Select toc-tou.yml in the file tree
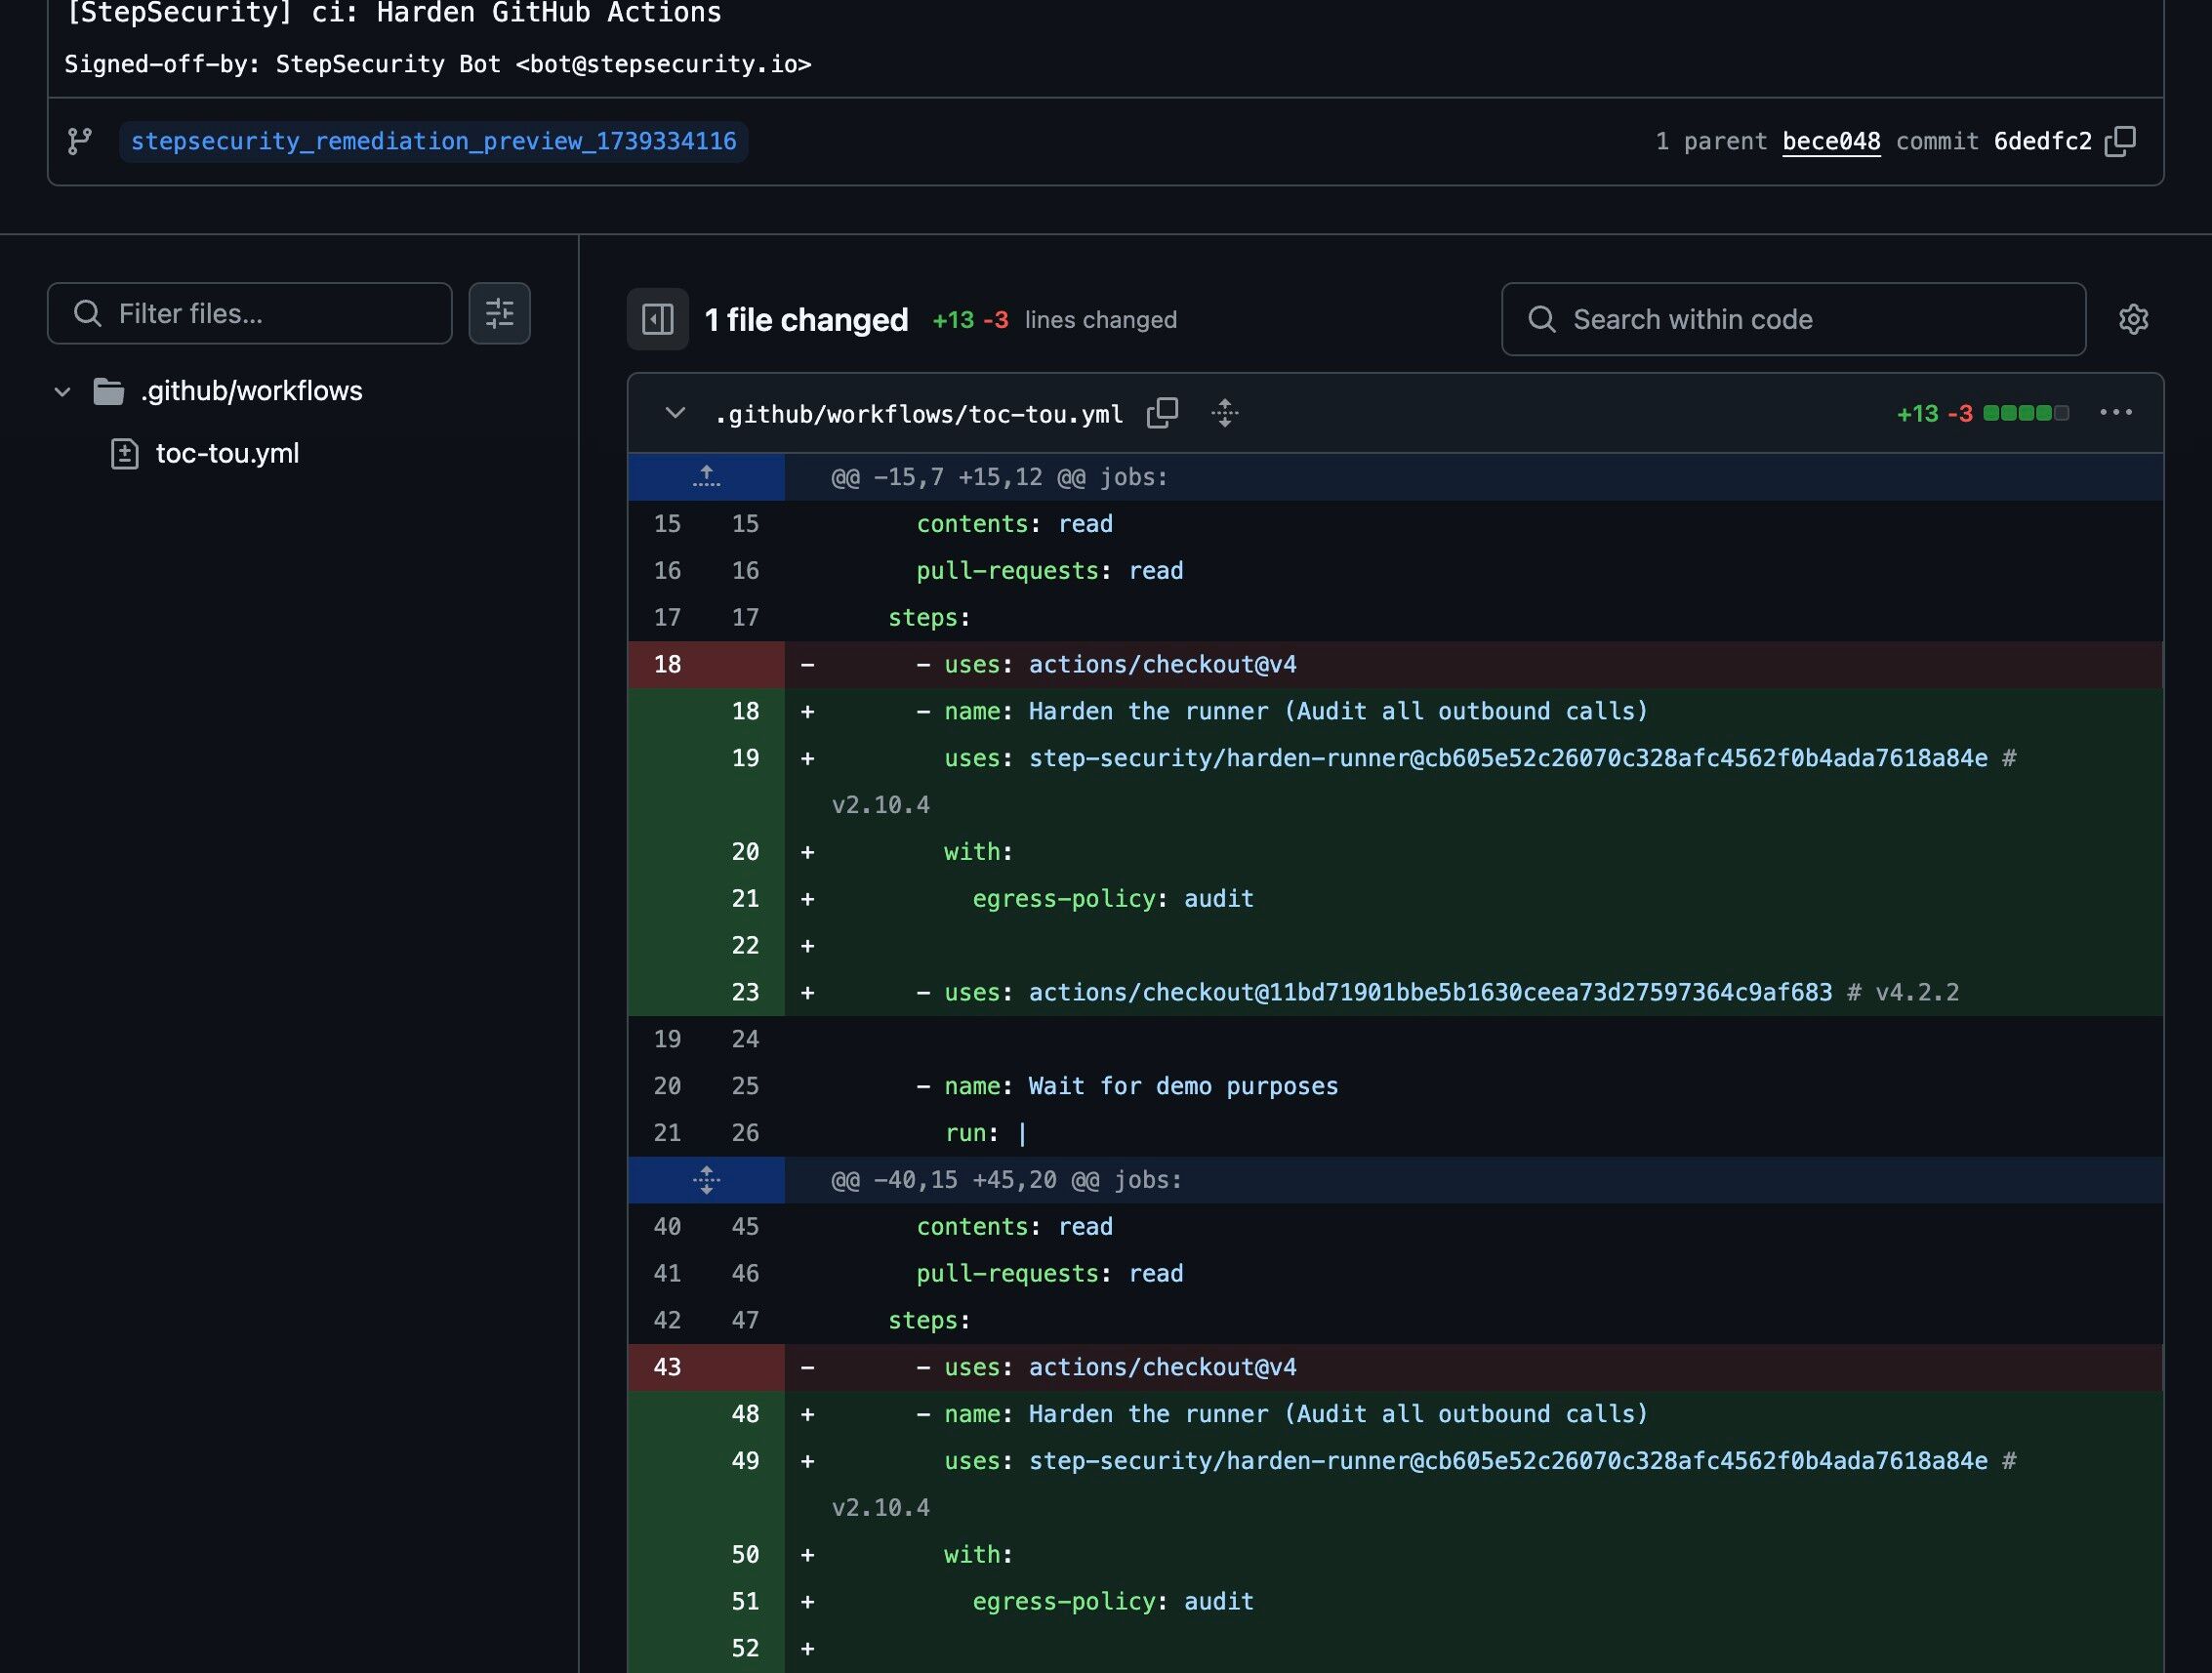Viewport: 2212px width, 1673px height. coord(227,453)
